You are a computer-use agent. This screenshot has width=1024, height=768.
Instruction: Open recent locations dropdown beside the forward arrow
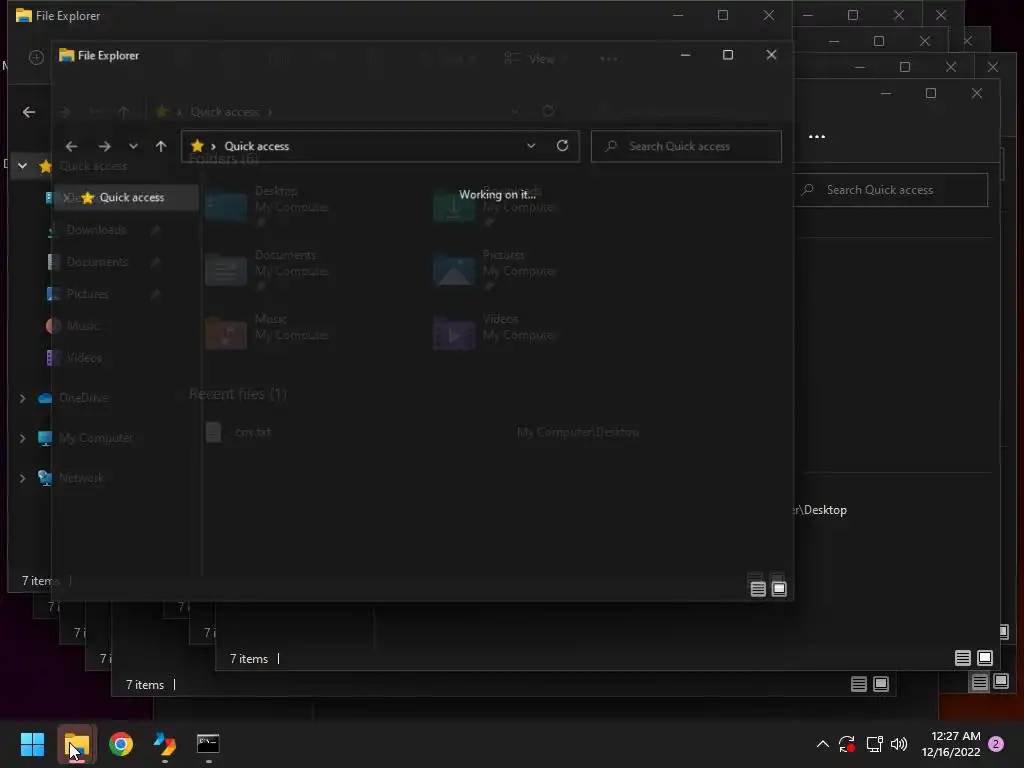tap(133, 146)
